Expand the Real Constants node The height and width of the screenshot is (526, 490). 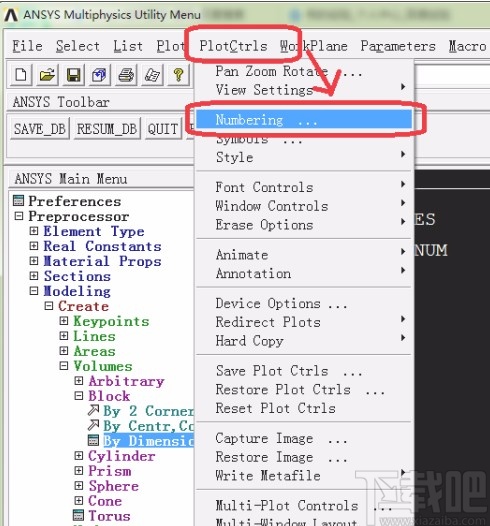tap(34, 246)
